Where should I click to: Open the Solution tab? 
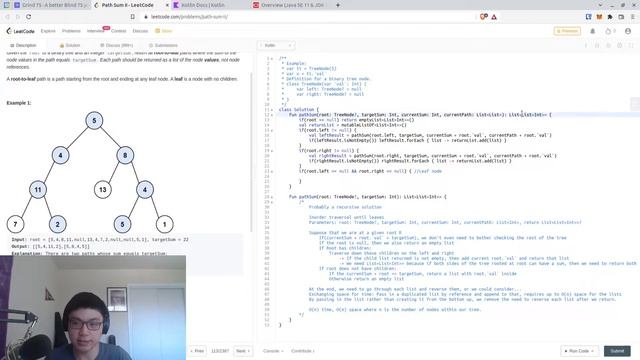coord(70,45)
